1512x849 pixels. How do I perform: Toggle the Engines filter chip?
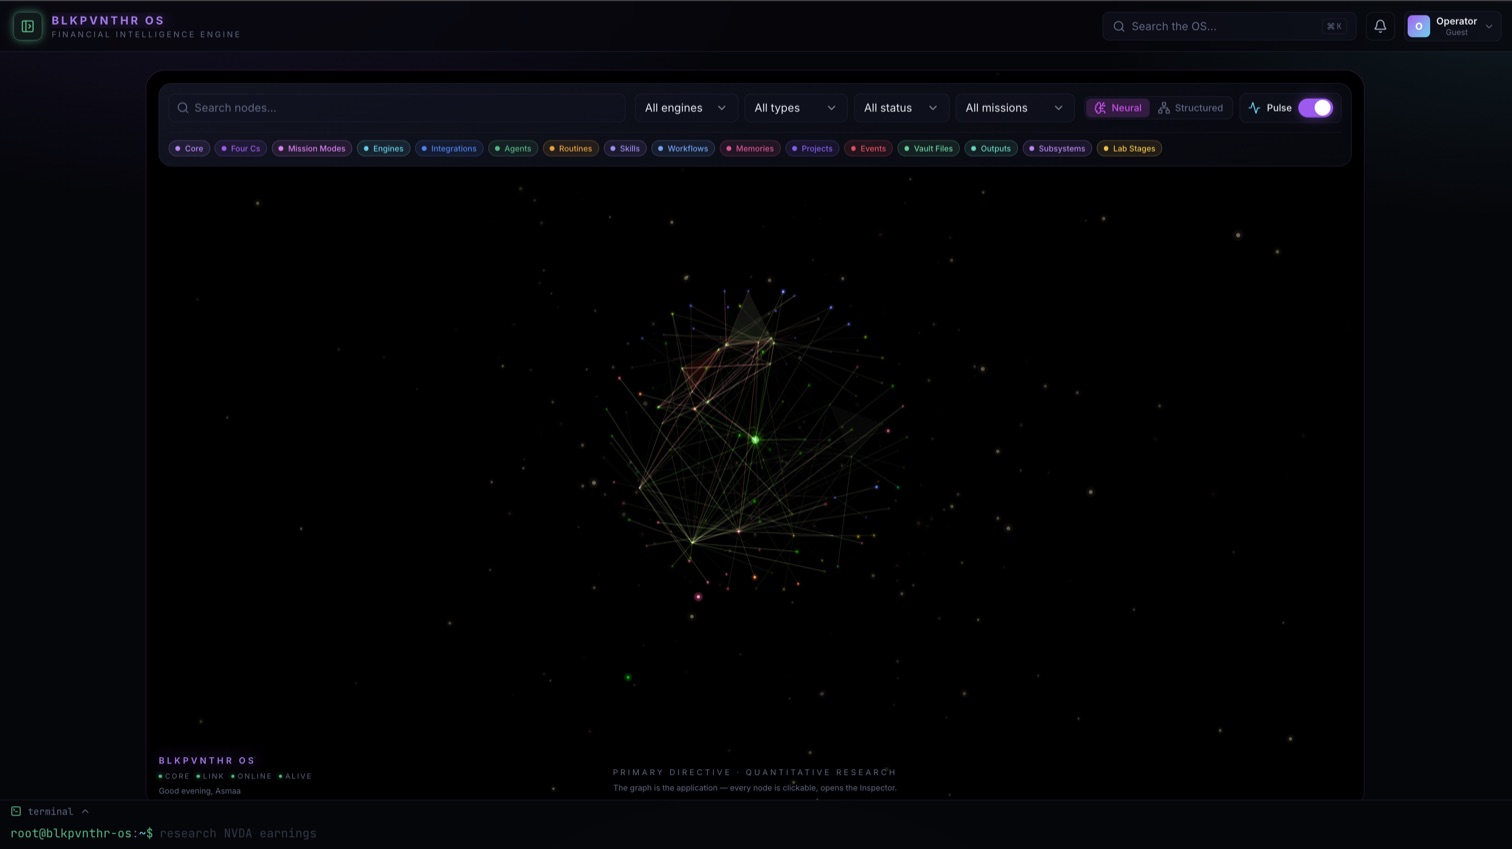[383, 148]
